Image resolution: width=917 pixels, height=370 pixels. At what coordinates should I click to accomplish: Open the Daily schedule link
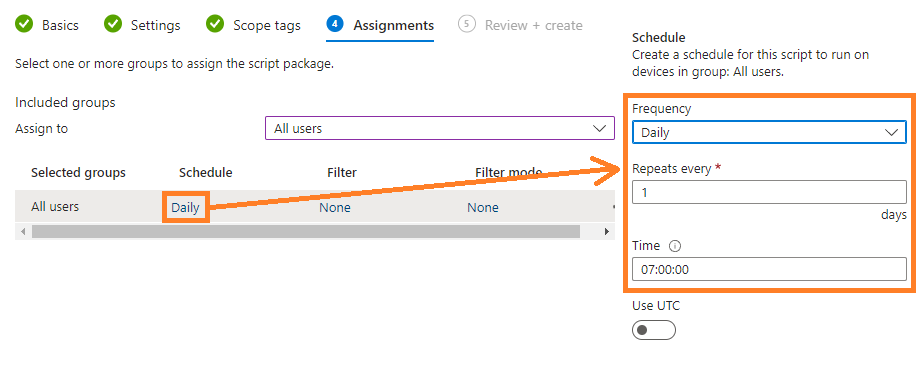[185, 207]
